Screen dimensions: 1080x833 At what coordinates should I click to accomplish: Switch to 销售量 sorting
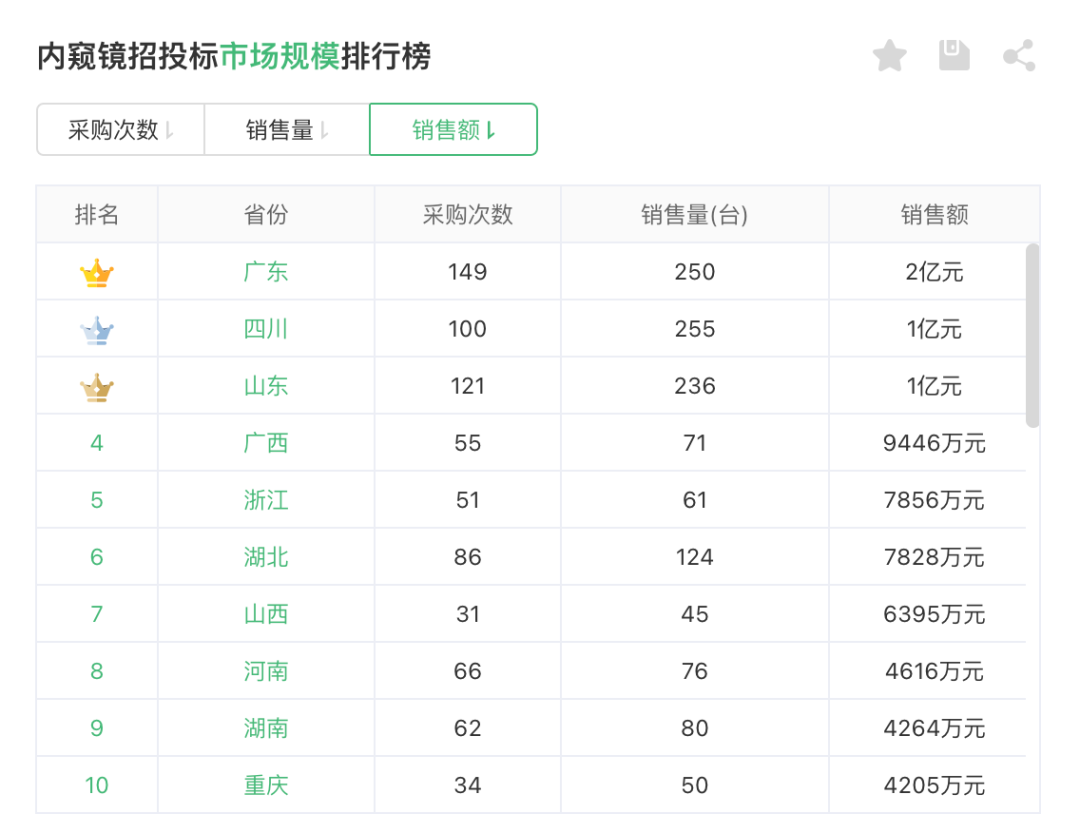(x=284, y=129)
